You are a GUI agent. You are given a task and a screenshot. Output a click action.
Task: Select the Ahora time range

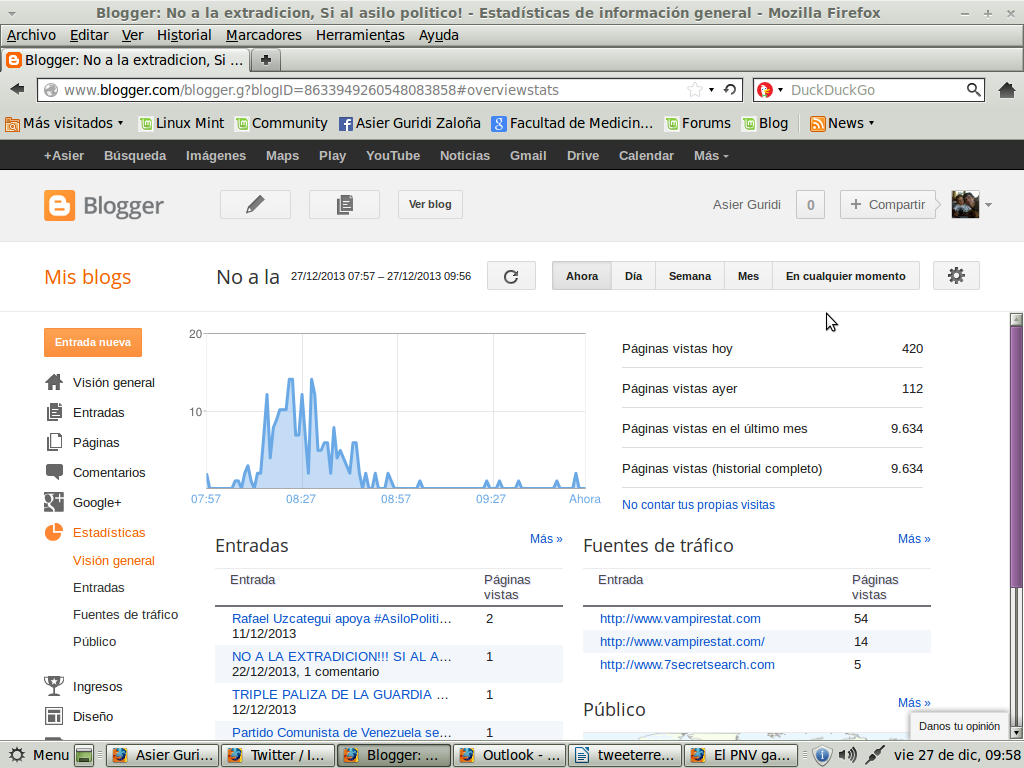(x=582, y=276)
